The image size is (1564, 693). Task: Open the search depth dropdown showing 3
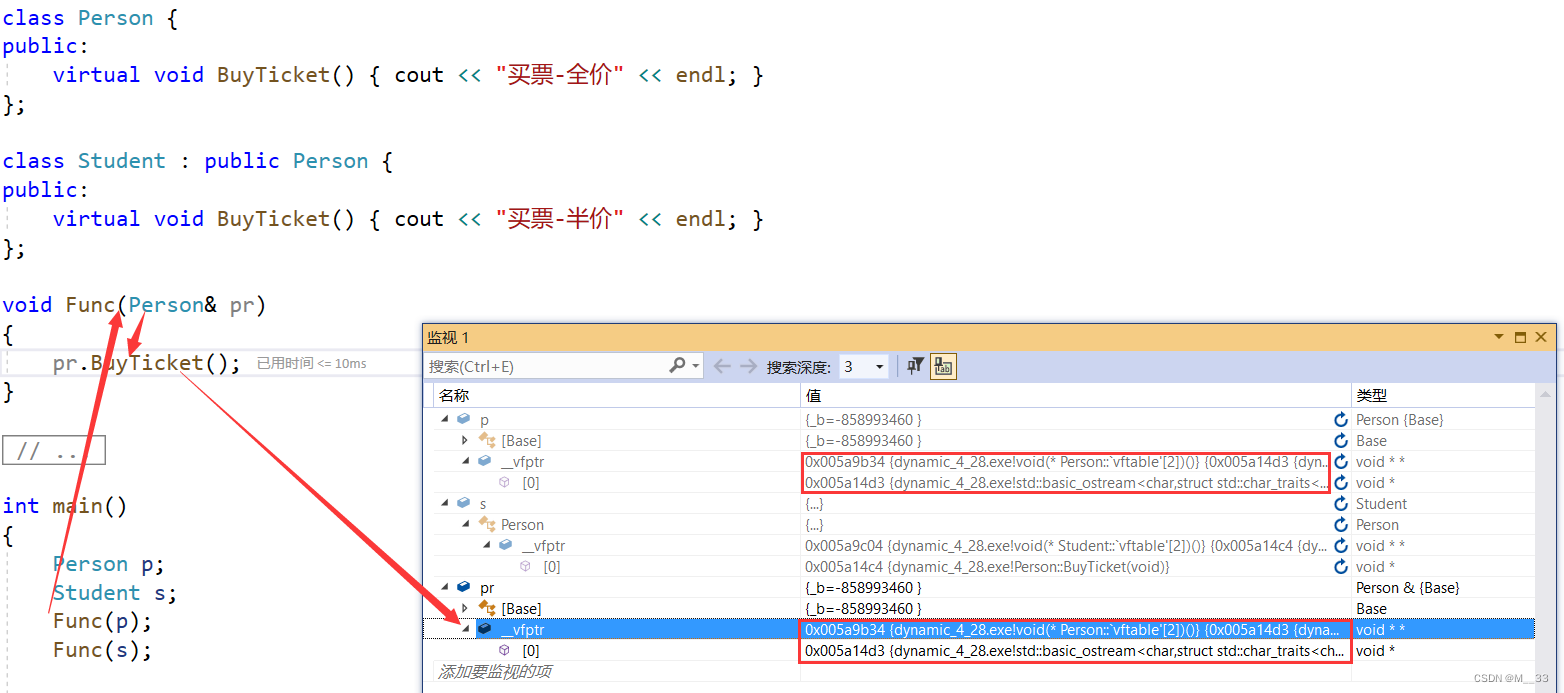coord(864,366)
